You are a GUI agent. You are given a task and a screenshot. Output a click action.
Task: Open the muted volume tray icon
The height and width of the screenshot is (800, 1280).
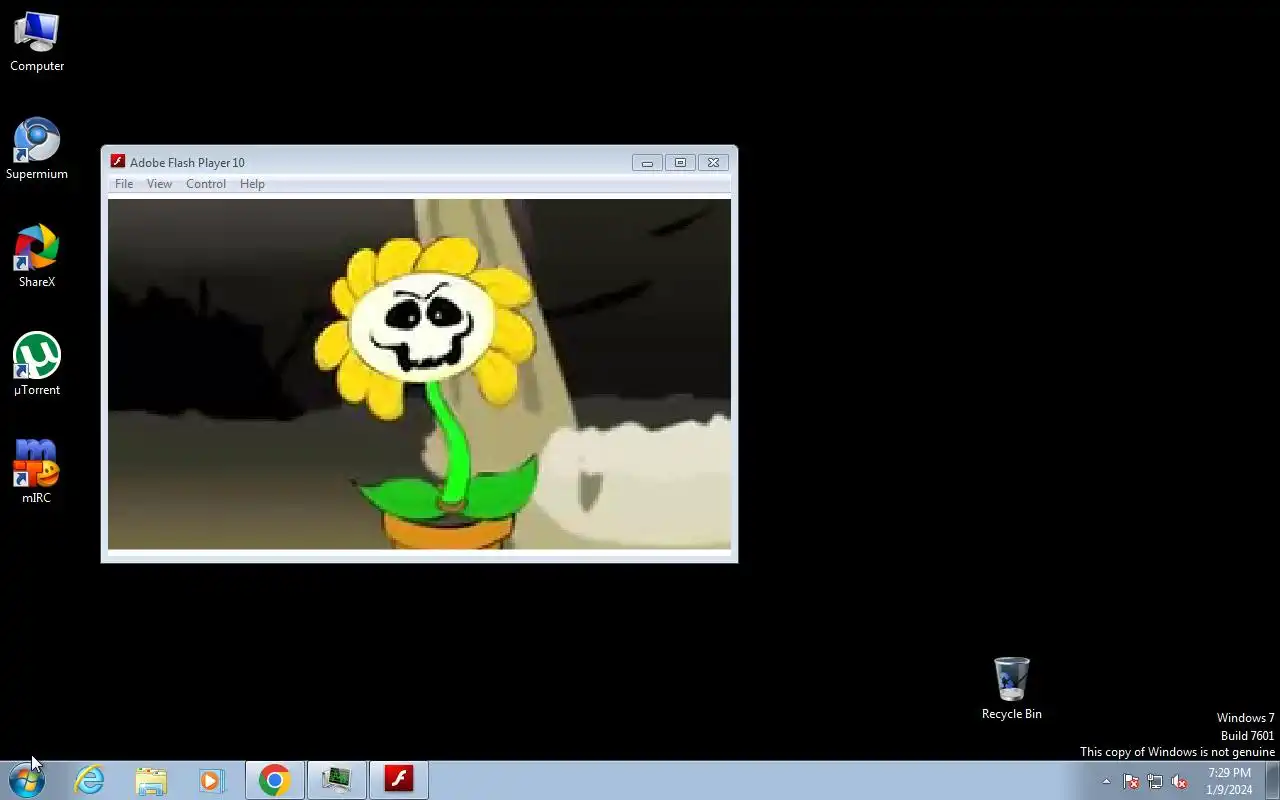point(1179,781)
